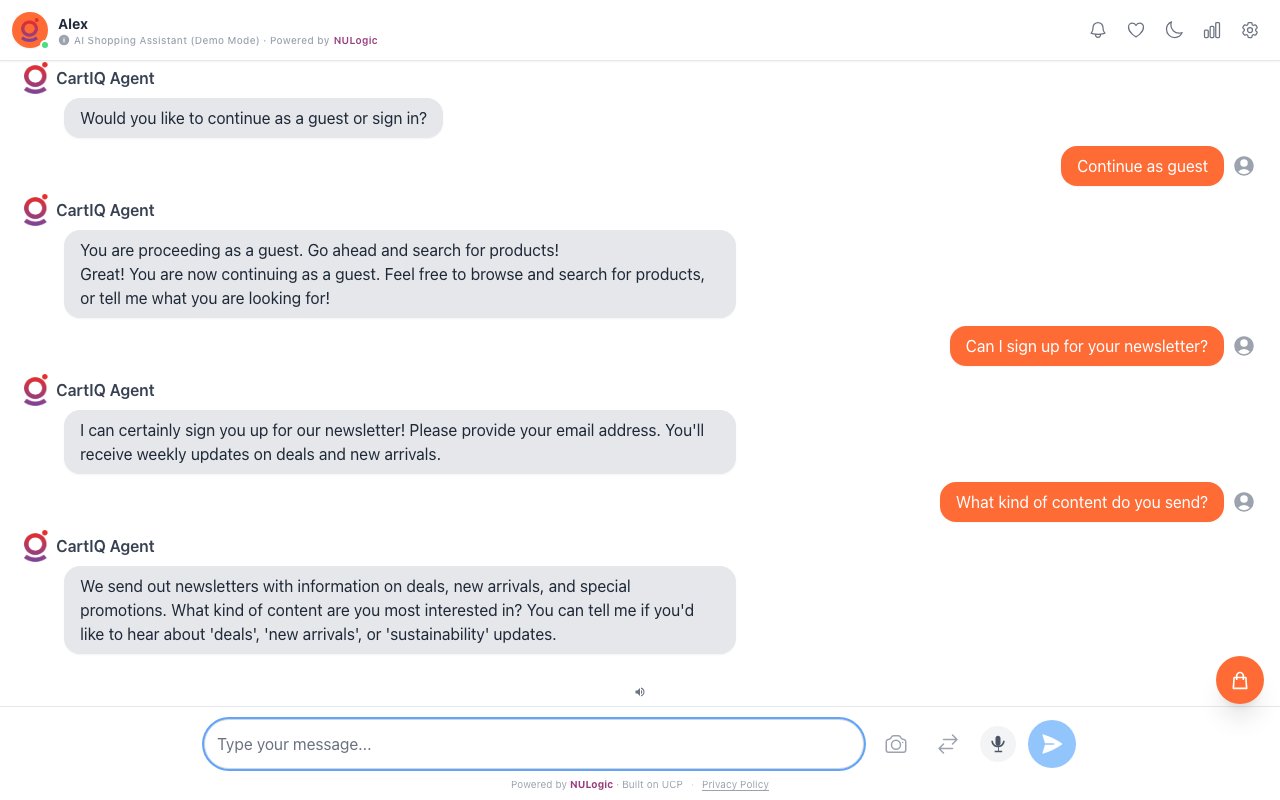Click Alex's avatar logo in header

point(30,30)
